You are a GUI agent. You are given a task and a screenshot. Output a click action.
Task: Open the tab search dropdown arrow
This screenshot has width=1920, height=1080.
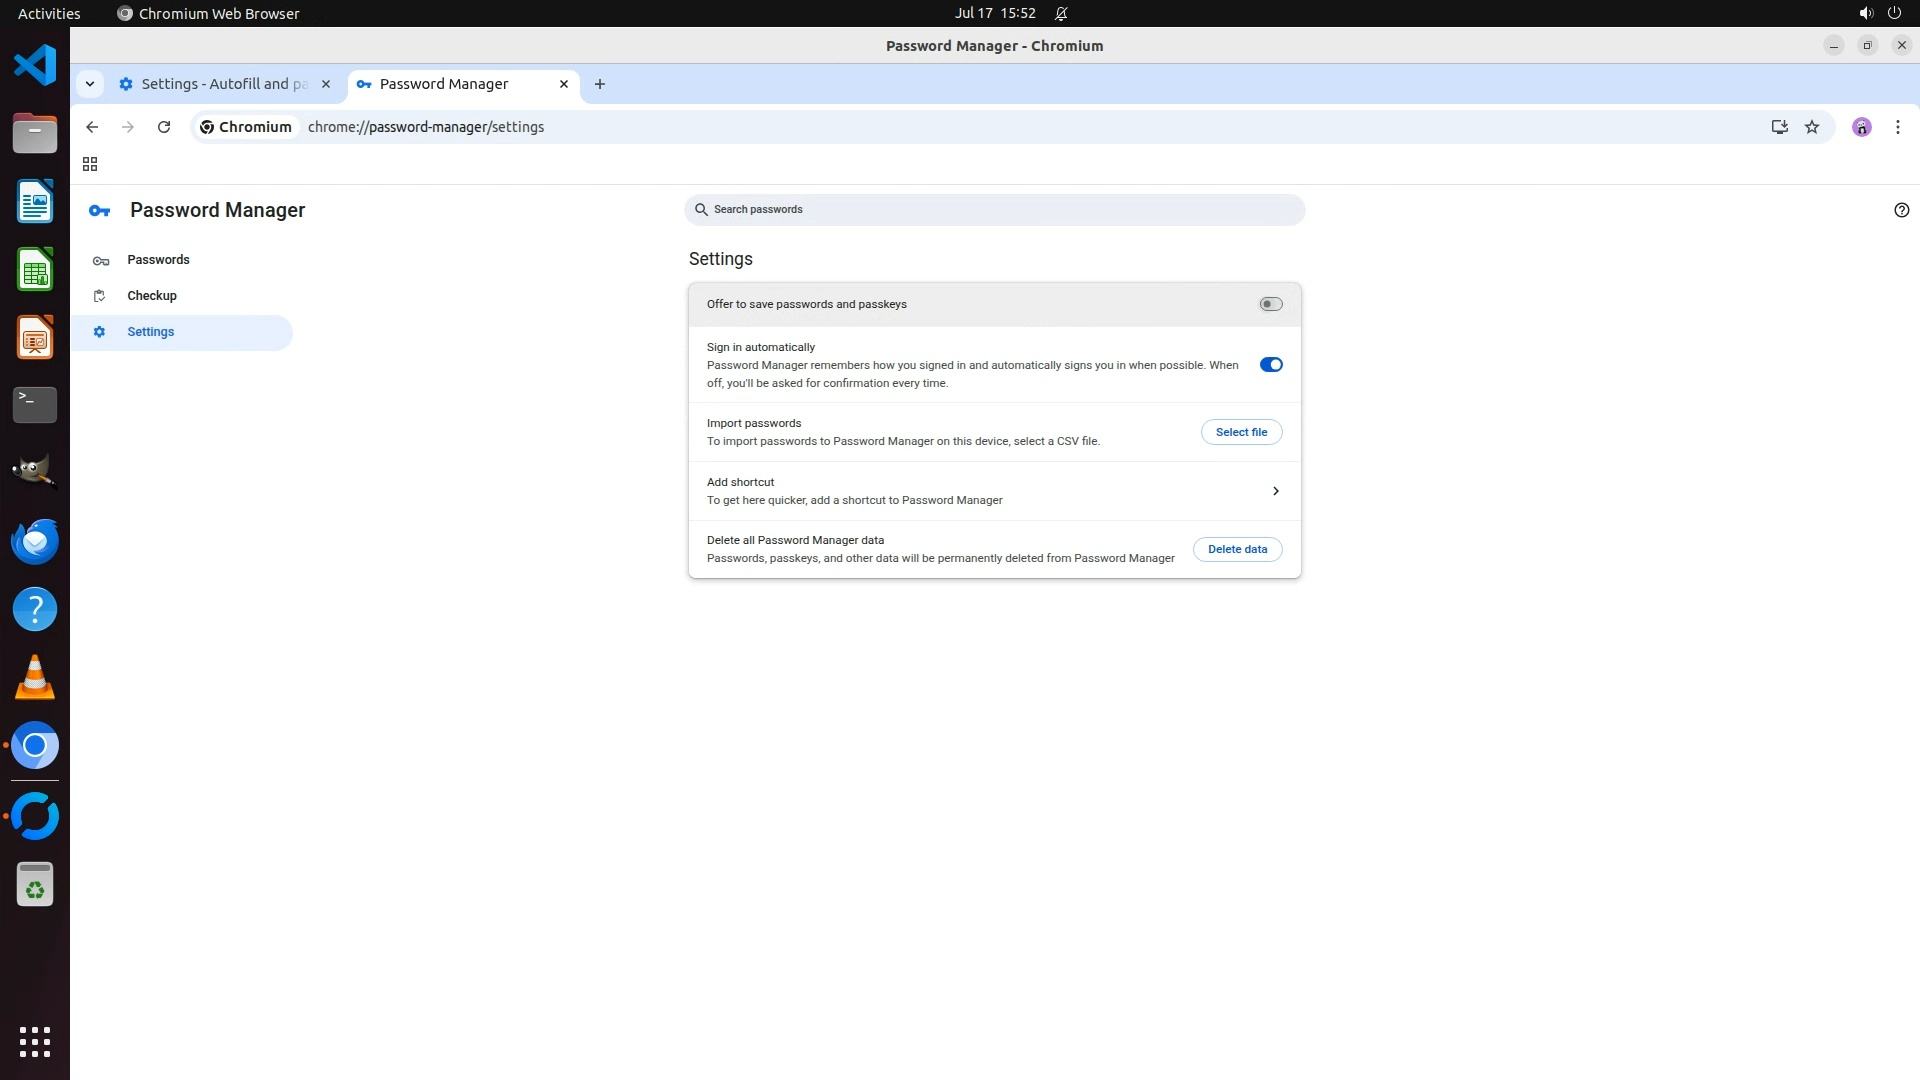pos(90,84)
